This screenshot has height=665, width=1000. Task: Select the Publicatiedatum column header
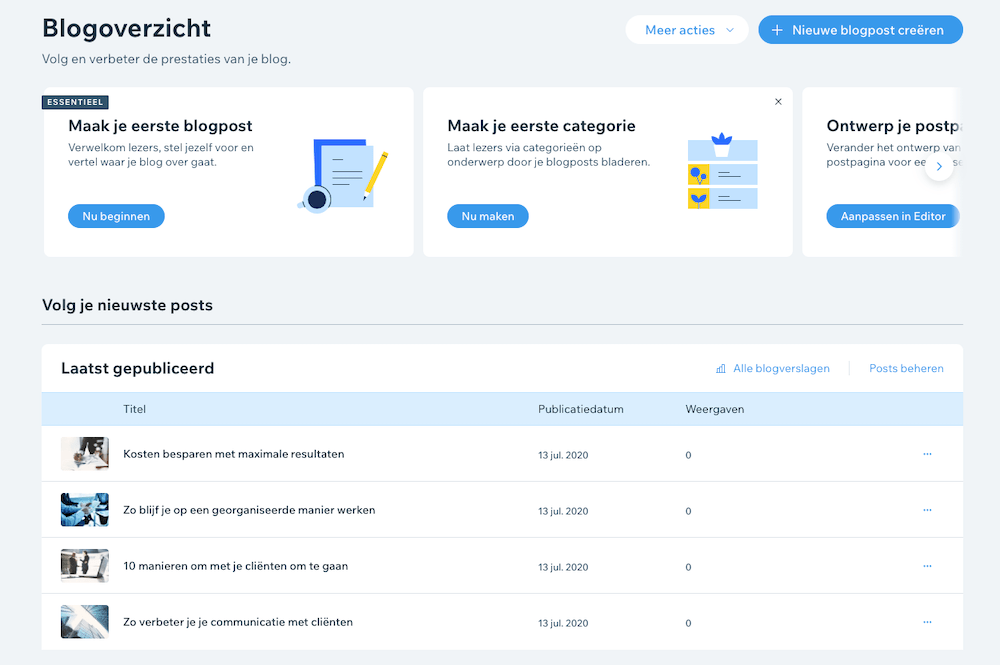[580, 408]
